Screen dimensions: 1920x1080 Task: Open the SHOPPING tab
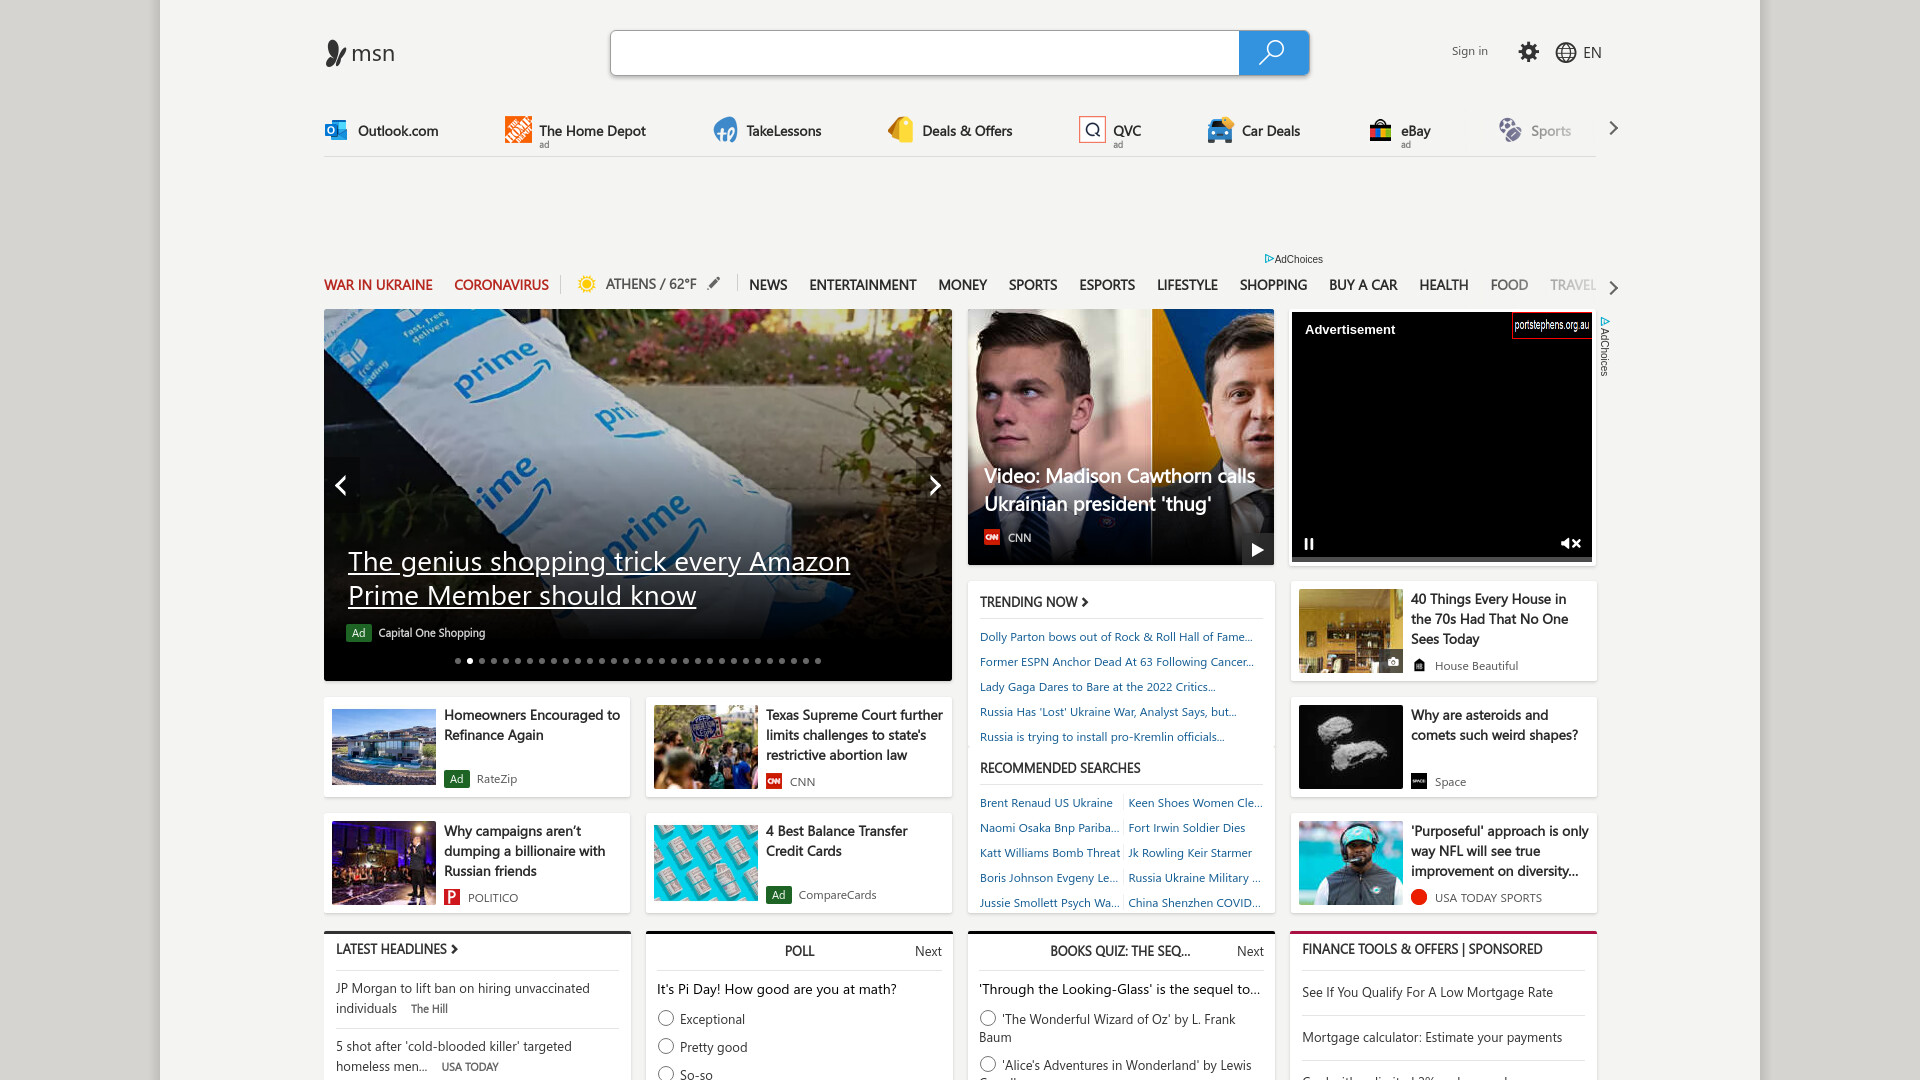tap(1273, 285)
